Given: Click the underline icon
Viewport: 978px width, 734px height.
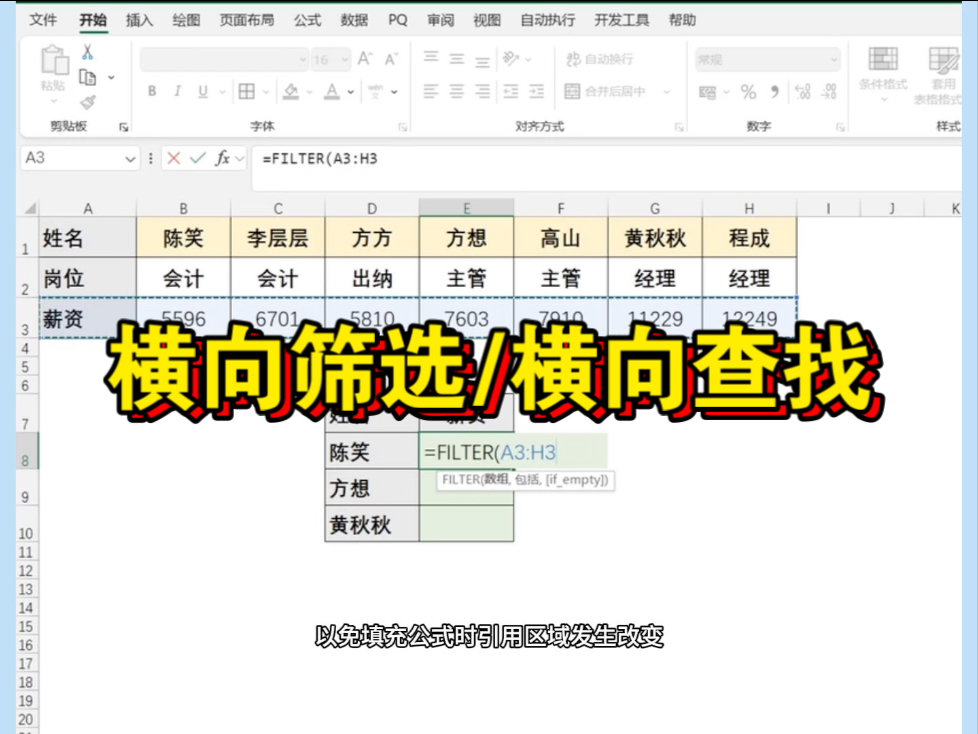Looking at the screenshot, I should tap(202, 90).
